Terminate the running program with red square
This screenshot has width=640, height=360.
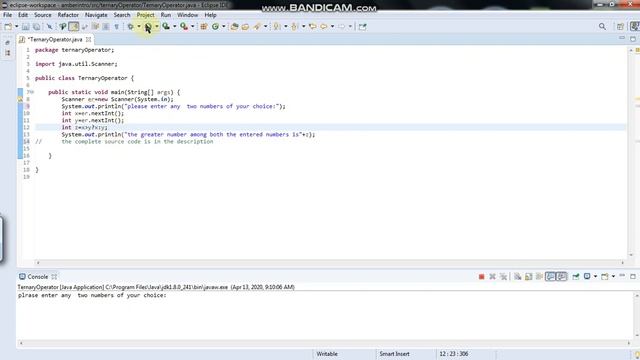[x=482, y=277]
